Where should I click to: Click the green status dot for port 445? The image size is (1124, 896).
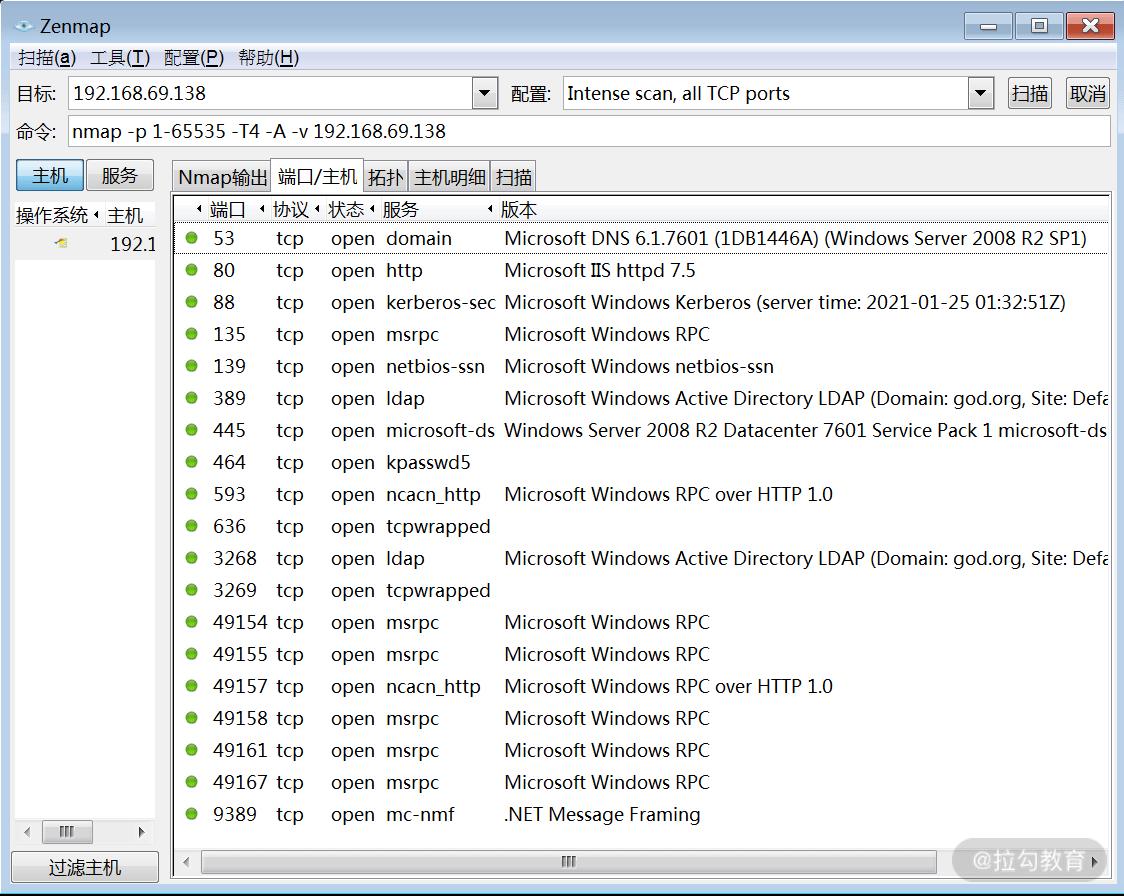coord(191,430)
